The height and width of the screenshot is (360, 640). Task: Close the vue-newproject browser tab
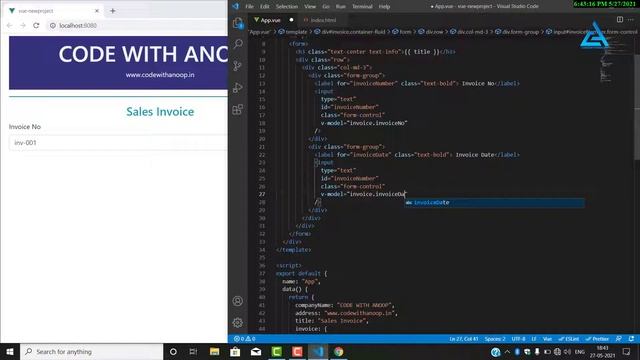(x=97, y=11)
